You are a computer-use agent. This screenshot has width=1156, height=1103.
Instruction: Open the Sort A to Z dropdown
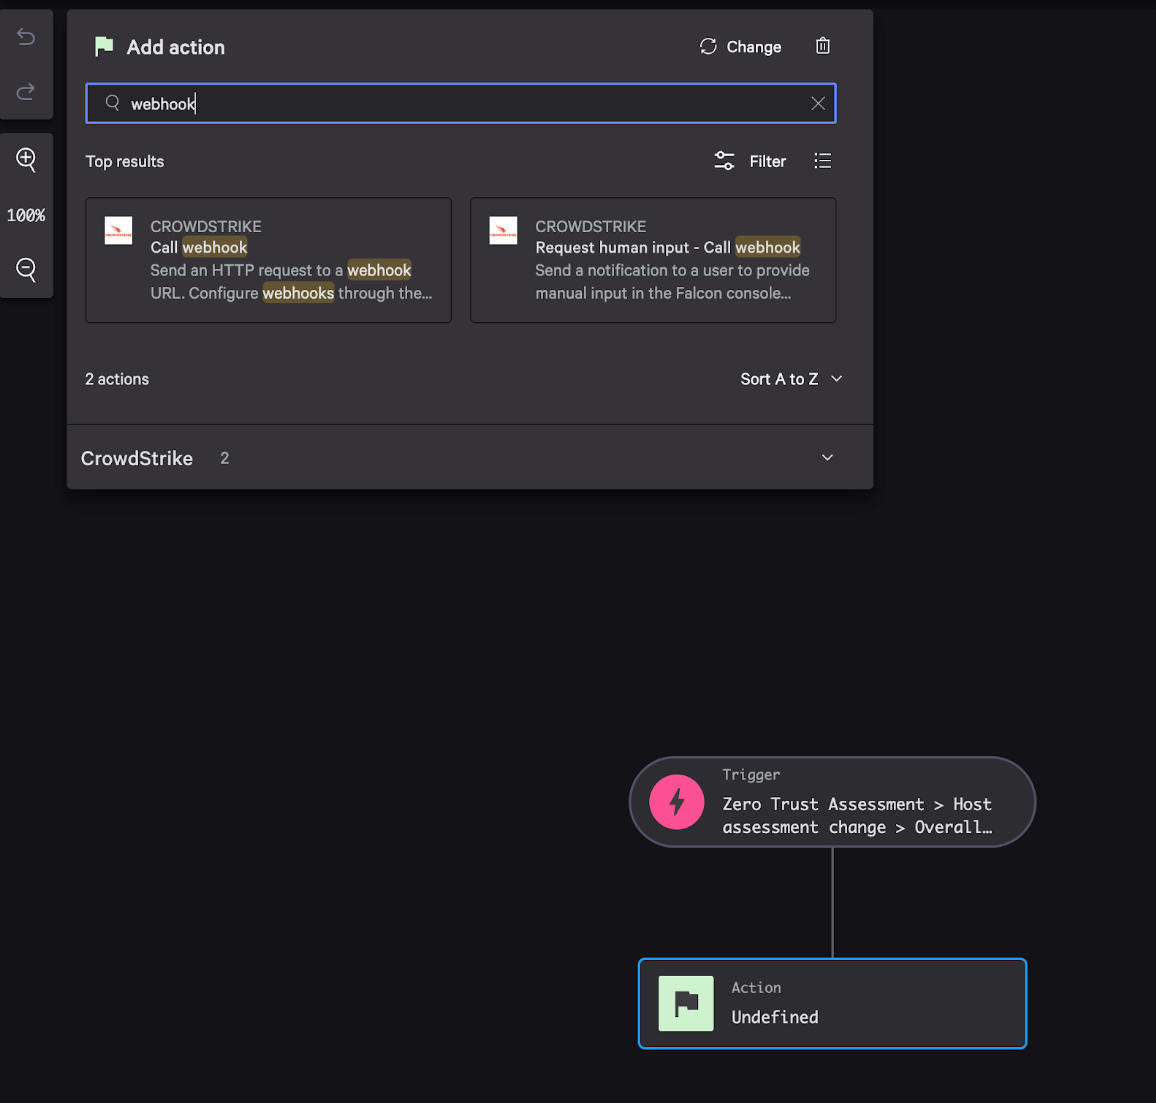pyautogui.click(x=790, y=379)
